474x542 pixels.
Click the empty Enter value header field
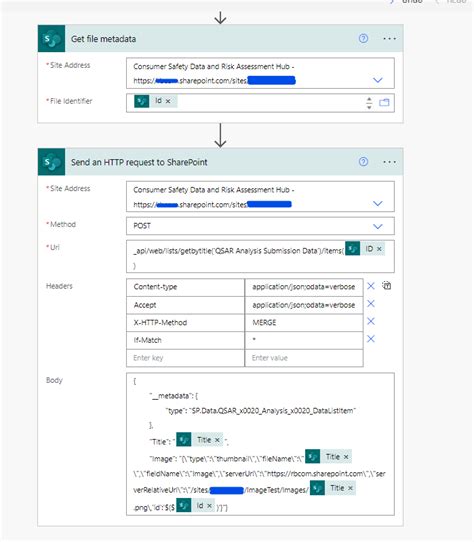[304, 358]
